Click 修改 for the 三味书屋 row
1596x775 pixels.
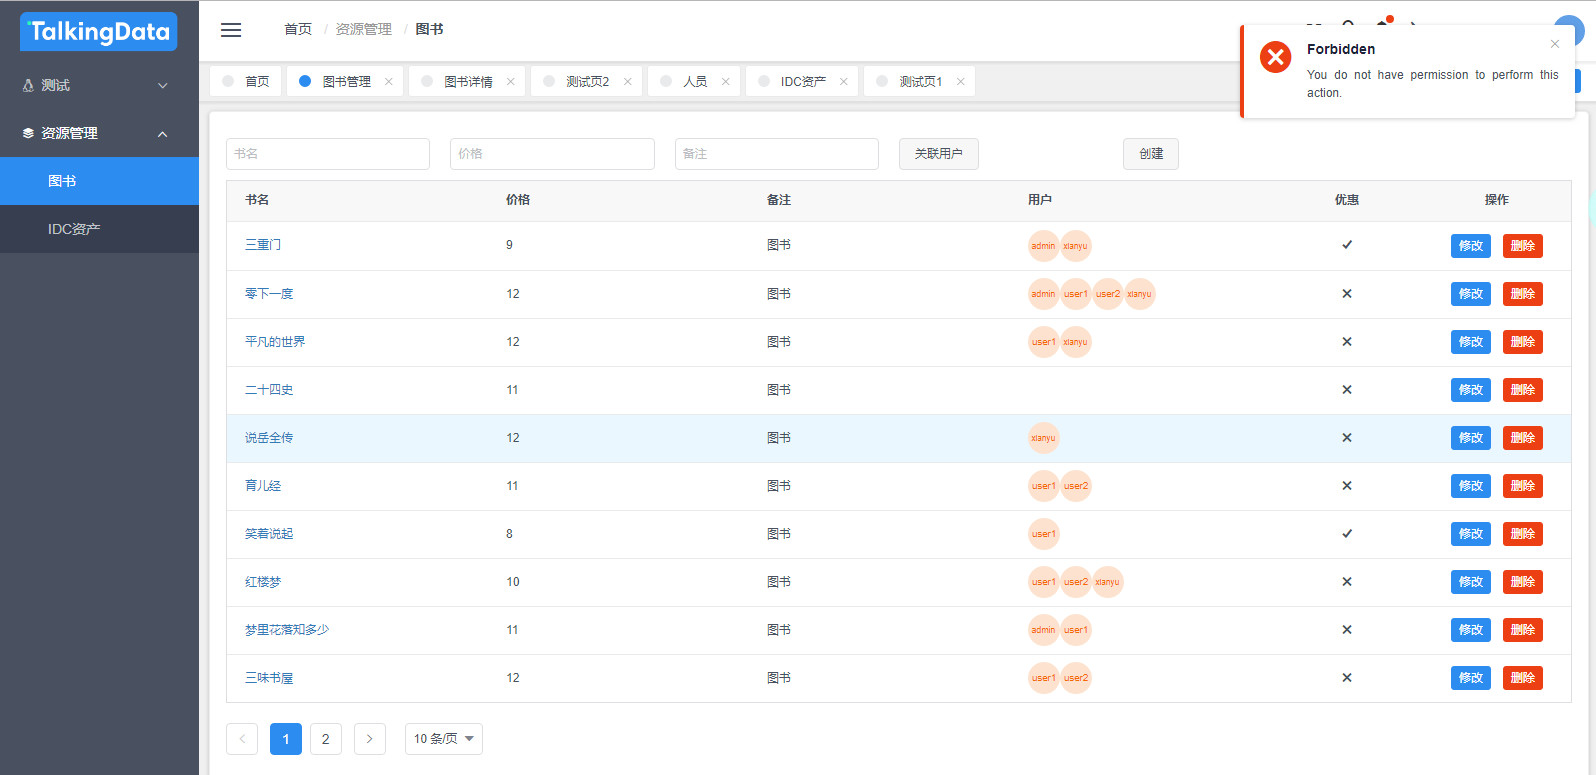[1470, 678]
